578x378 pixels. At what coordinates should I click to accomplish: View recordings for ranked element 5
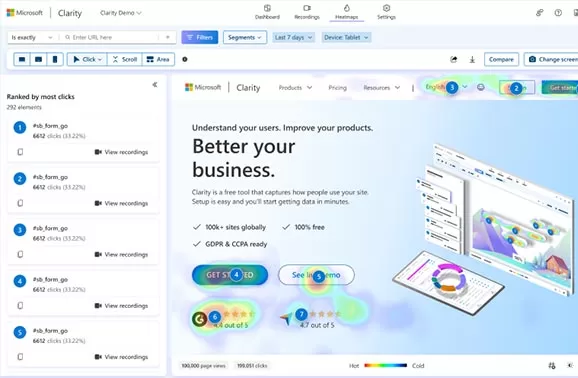coord(121,357)
